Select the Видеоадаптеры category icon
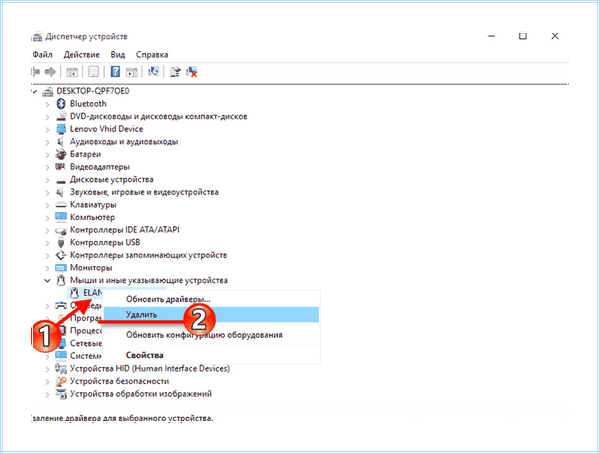This screenshot has width=600, height=454. (x=61, y=167)
